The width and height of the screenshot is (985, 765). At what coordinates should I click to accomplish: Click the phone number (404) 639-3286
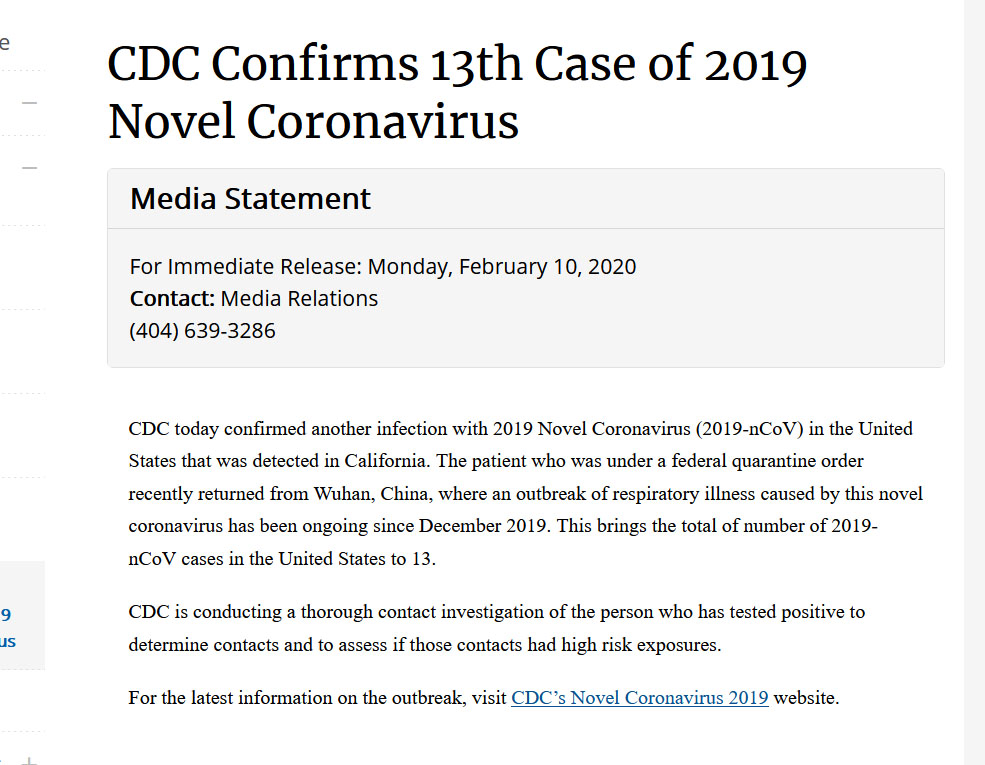coord(202,330)
